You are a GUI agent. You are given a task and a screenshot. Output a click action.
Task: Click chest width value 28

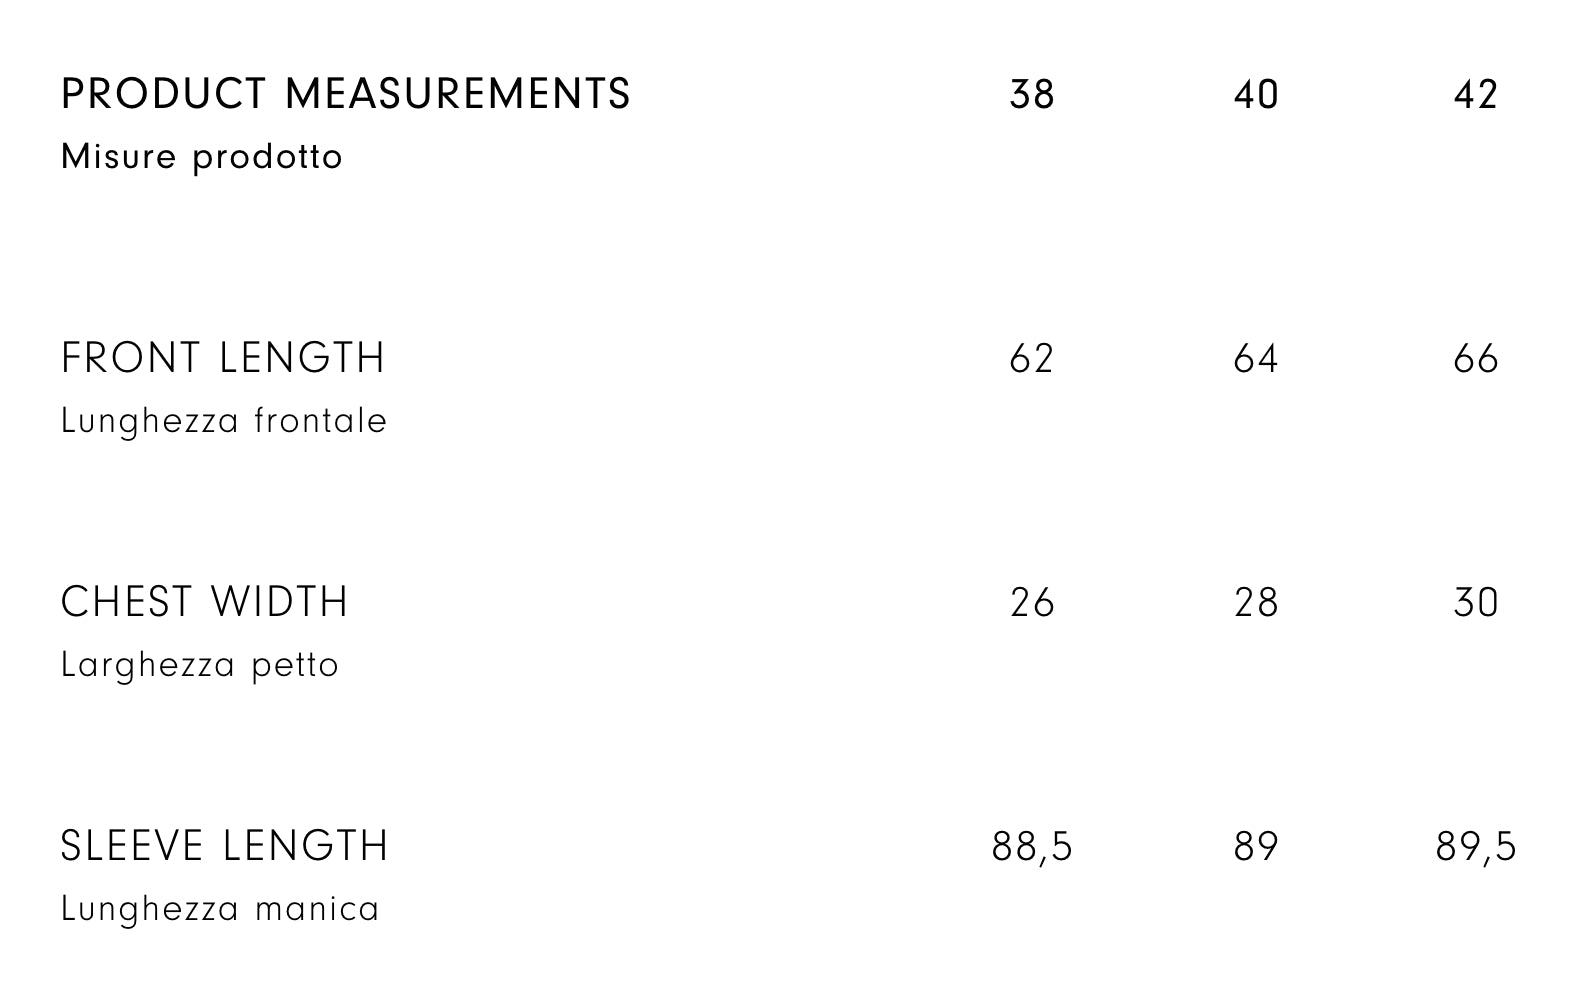point(1256,603)
